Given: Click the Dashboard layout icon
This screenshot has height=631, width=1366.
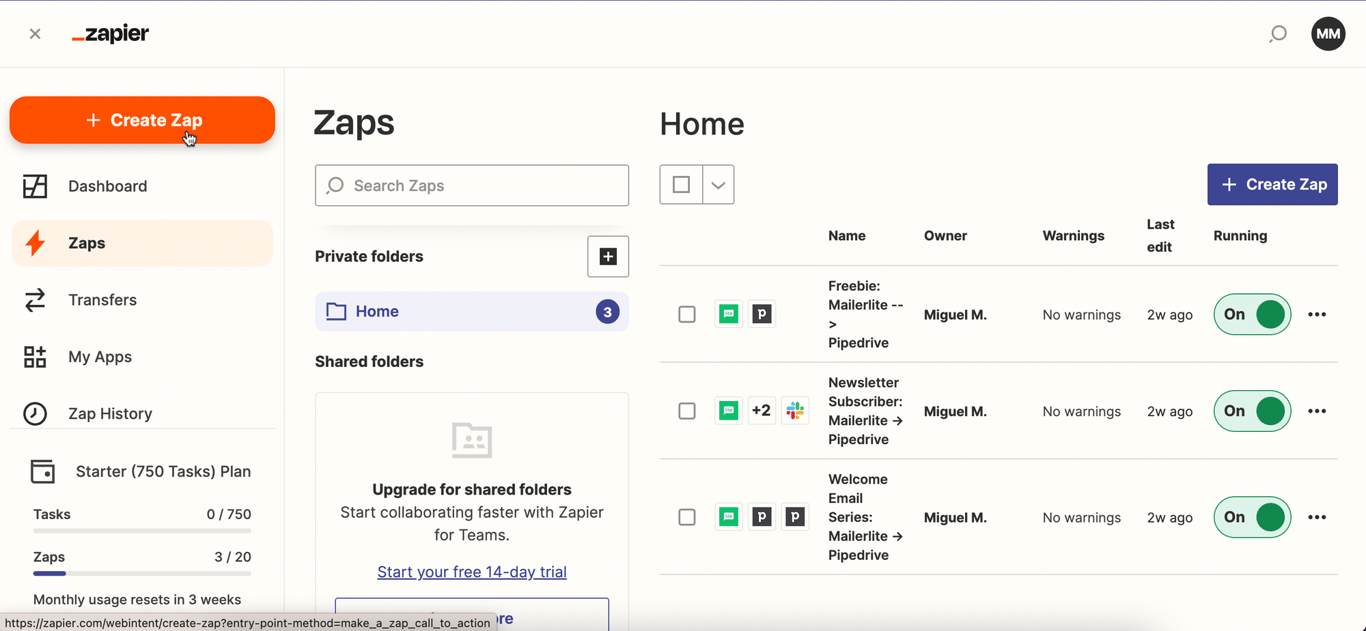Looking at the screenshot, I should coord(35,186).
